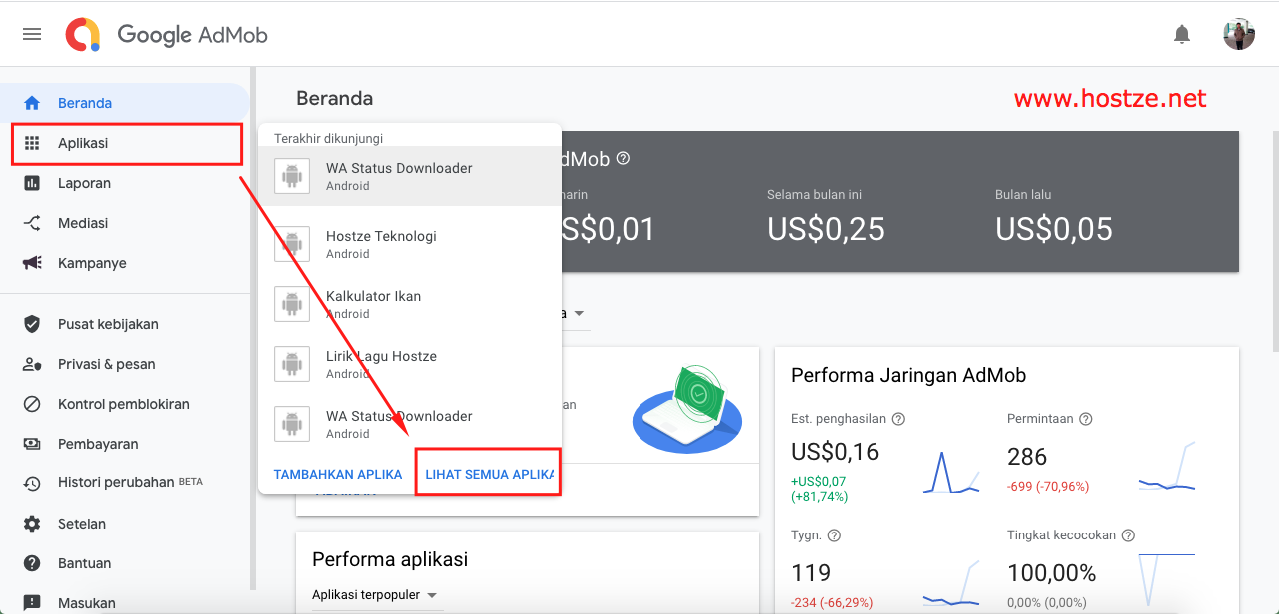
Task: Select Lirik Lagu Hostze app
Action: [410, 364]
